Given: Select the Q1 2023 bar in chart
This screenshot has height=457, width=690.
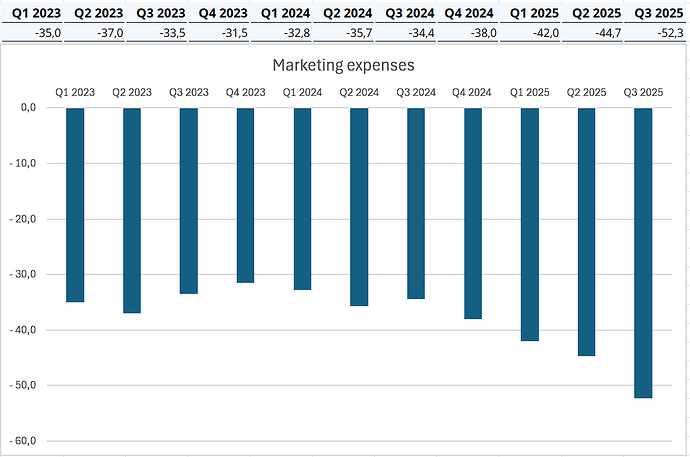Looking at the screenshot, I should click(x=74, y=205).
